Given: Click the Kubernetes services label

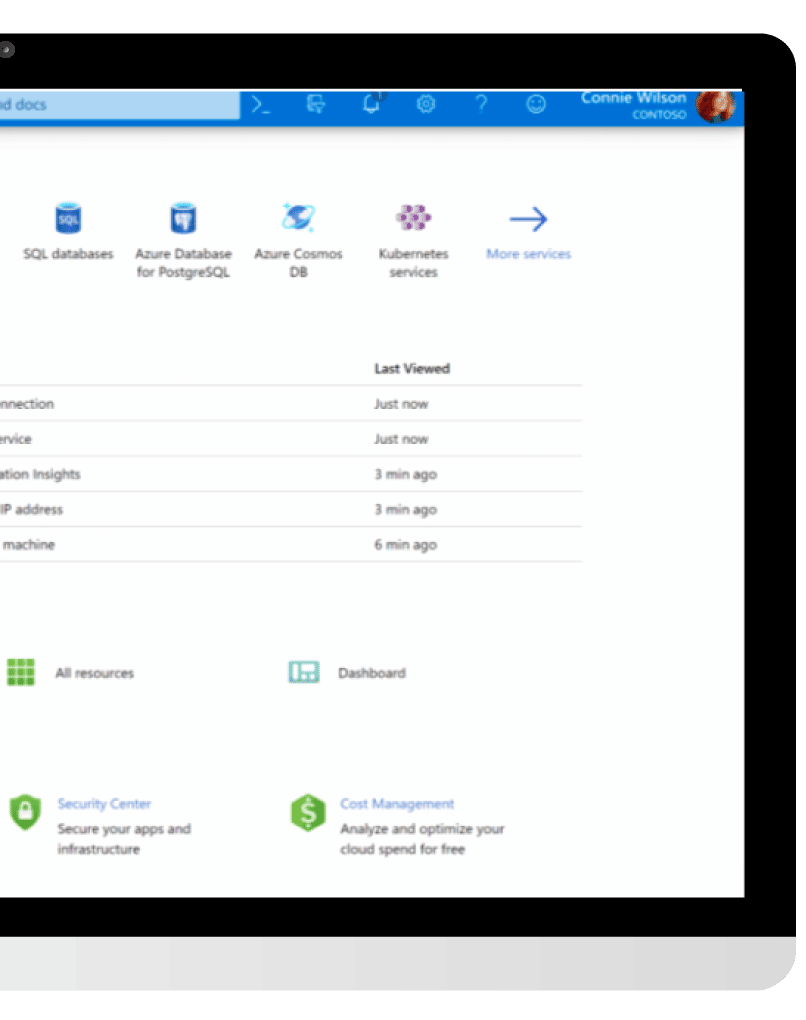Looking at the screenshot, I should pyautogui.click(x=414, y=263).
